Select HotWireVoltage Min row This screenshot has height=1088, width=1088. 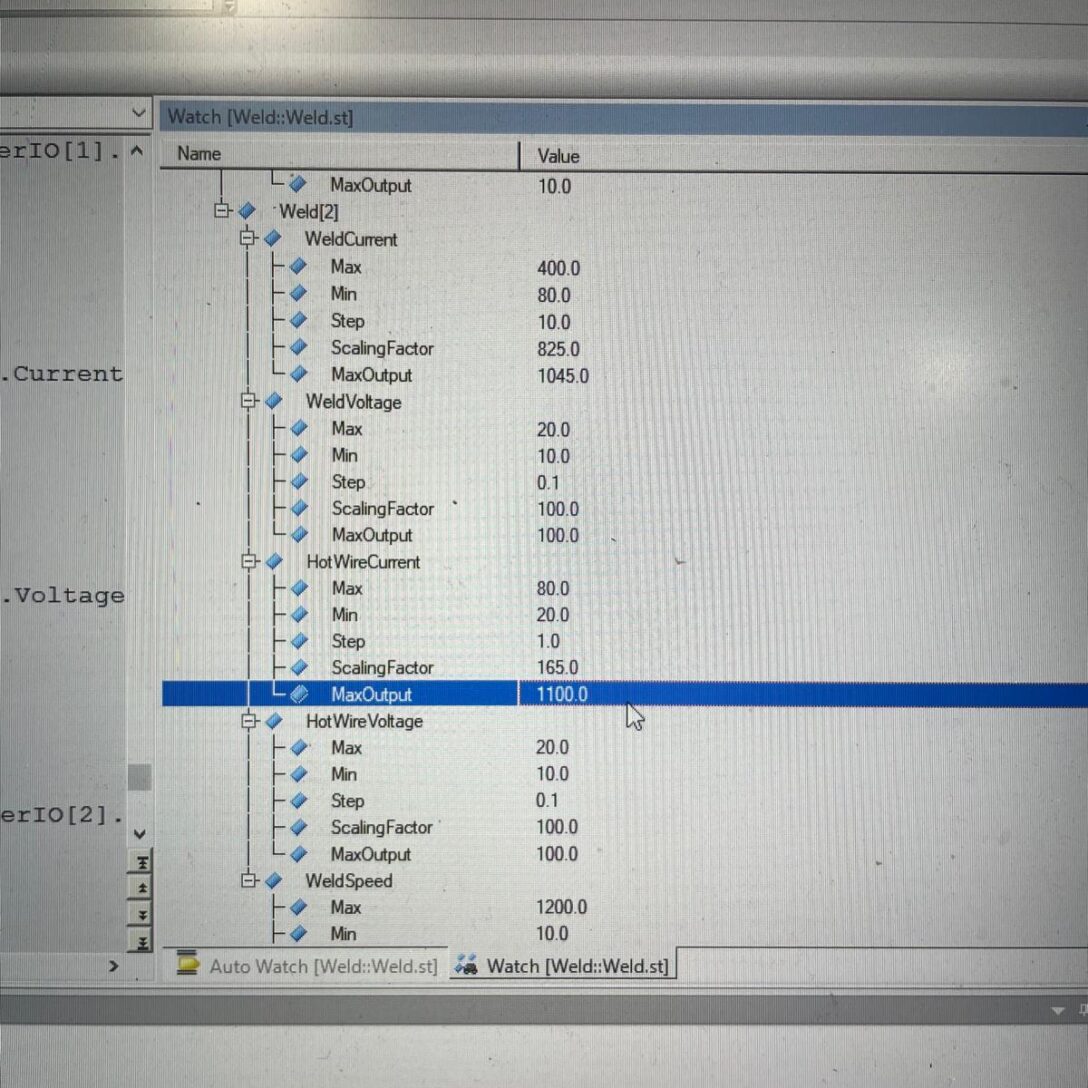pos(624,774)
